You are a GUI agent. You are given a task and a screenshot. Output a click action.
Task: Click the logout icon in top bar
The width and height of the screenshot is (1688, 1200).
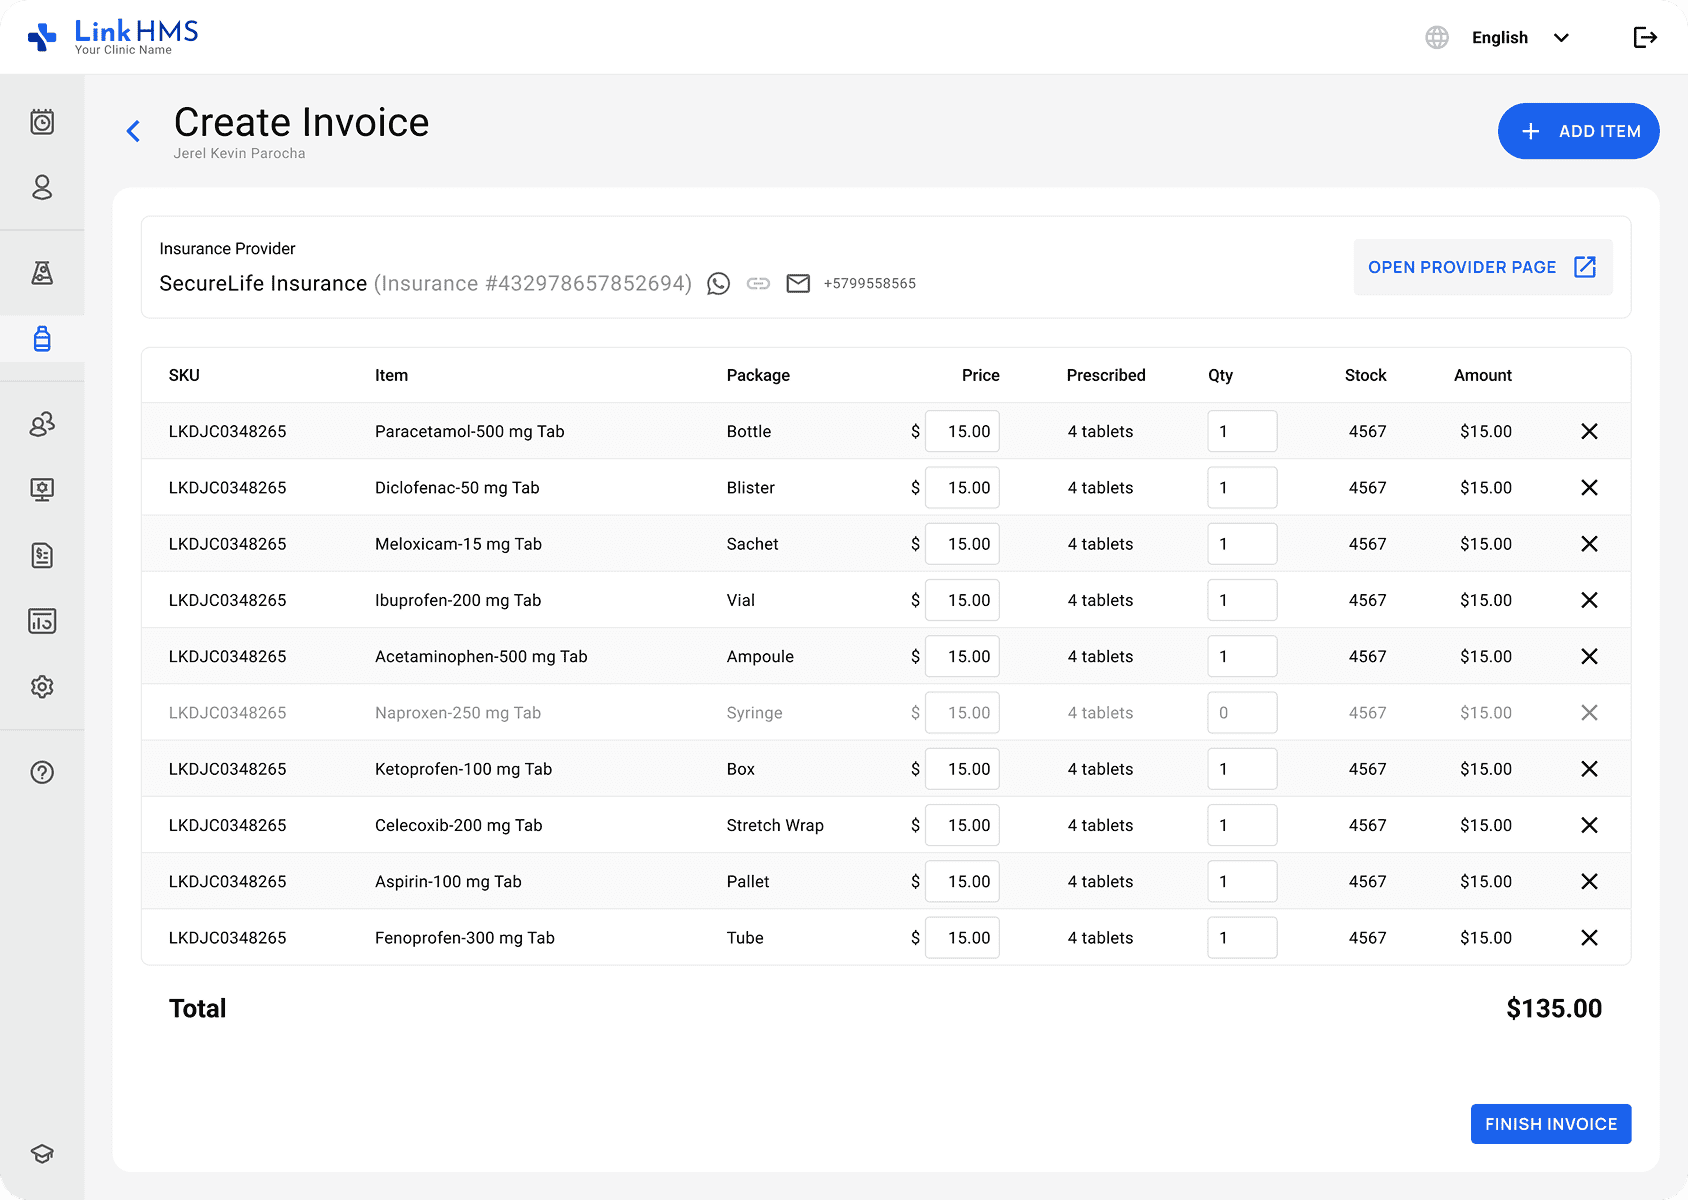[1645, 38]
